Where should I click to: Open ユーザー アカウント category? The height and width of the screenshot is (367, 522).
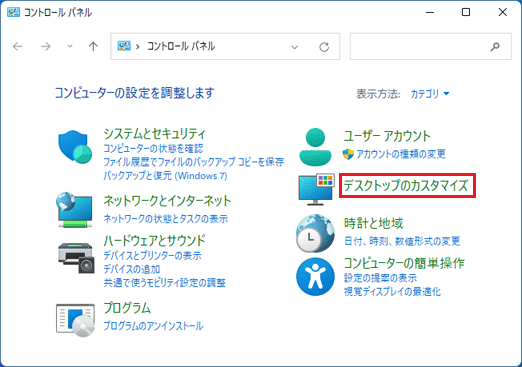[387, 136]
